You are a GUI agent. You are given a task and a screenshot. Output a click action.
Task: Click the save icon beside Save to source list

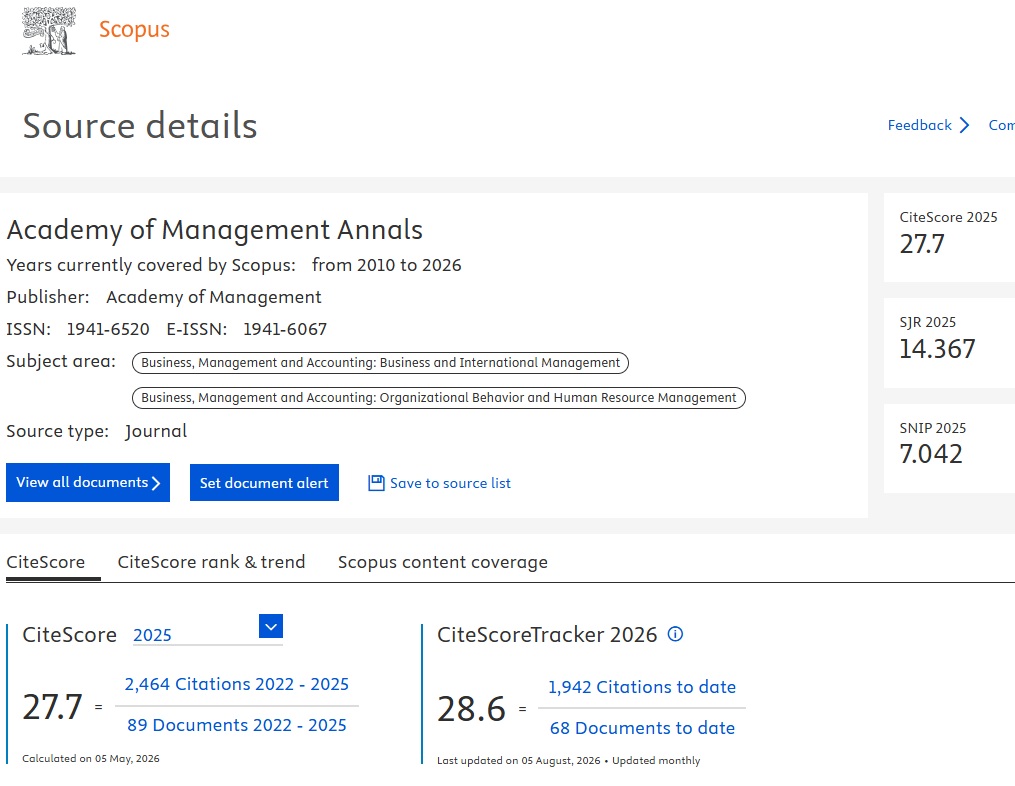tap(376, 483)
